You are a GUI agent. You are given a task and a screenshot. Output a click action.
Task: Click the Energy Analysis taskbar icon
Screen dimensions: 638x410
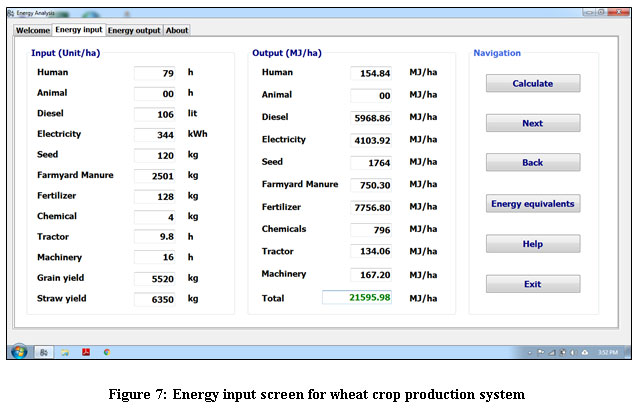(x=44, y=352)
